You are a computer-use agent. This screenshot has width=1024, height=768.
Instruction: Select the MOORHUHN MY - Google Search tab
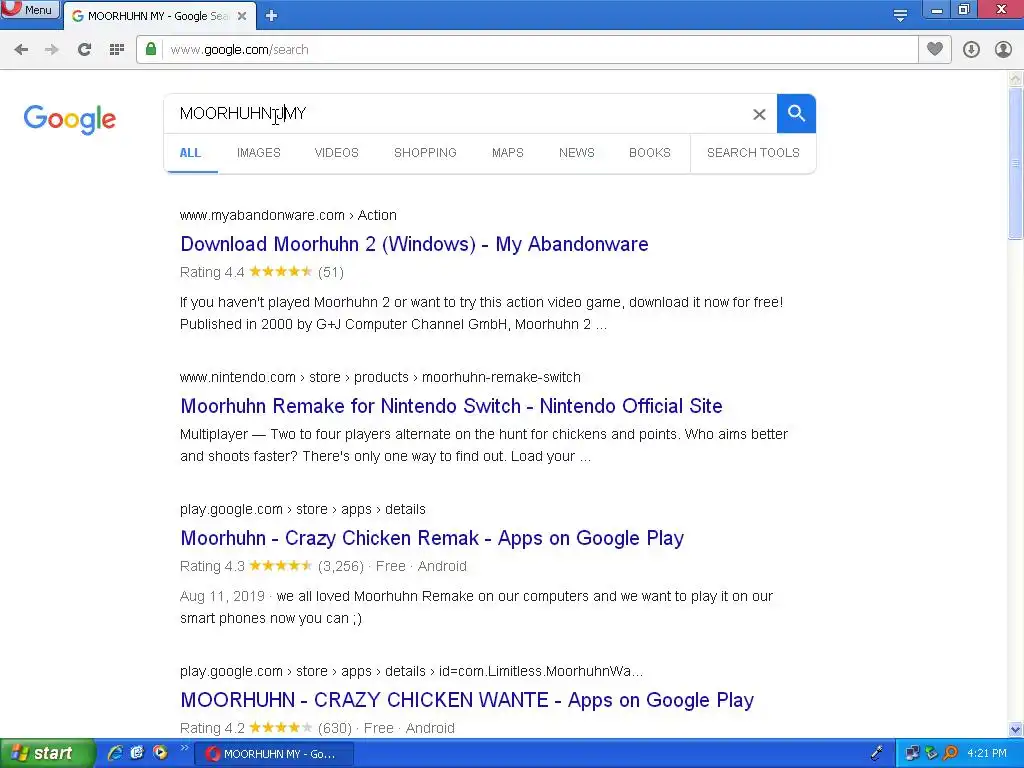tap(159, 16)
